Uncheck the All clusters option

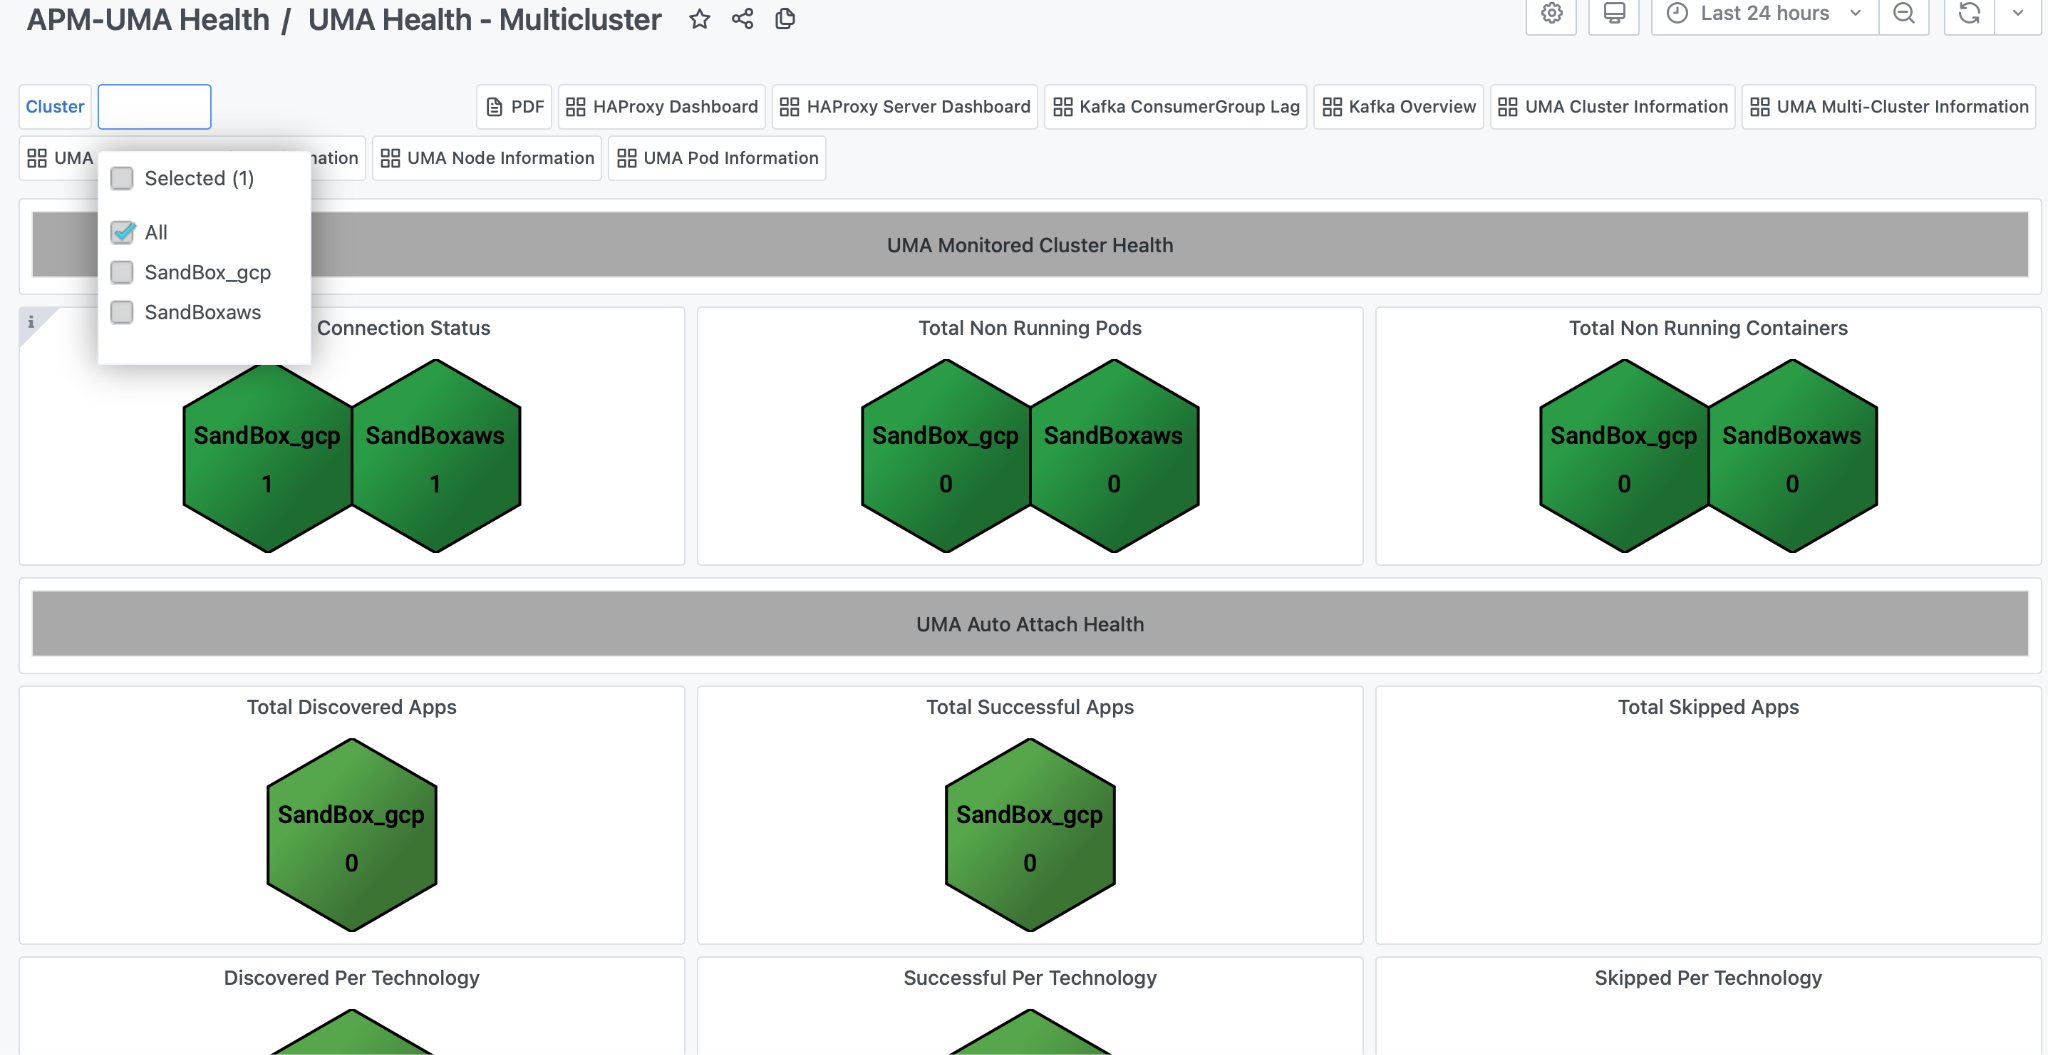[122, 232]
